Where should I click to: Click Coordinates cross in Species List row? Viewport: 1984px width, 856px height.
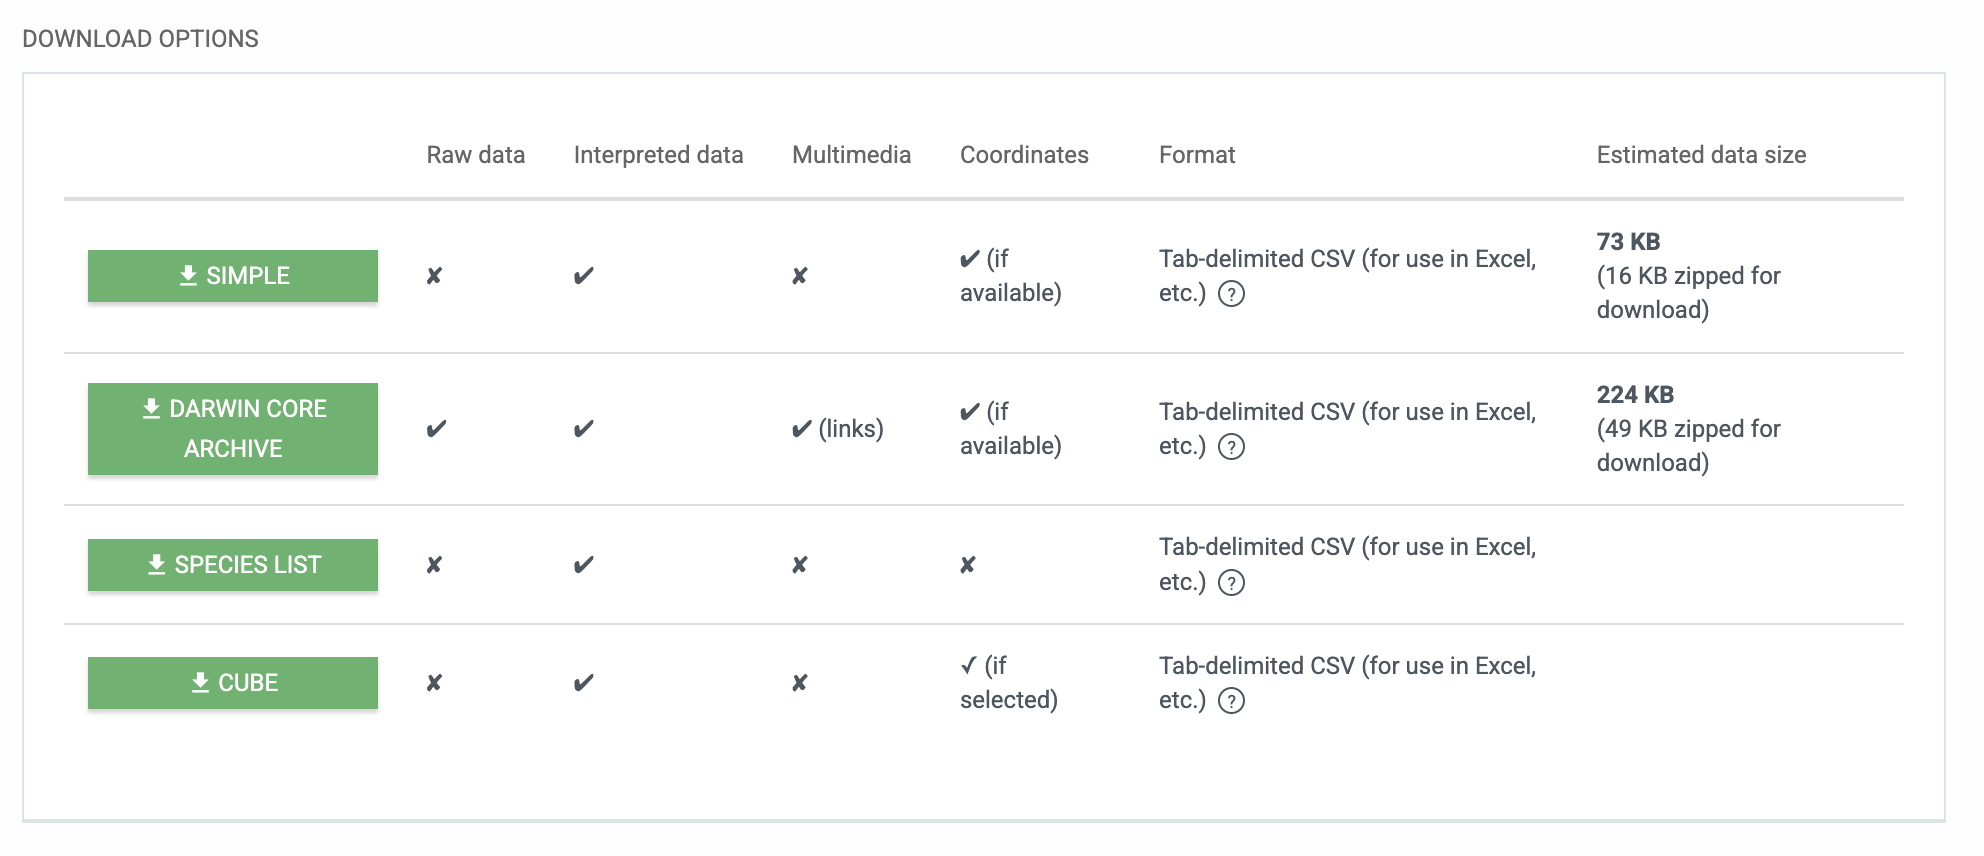pyautogui.click(x=967, y=565)
